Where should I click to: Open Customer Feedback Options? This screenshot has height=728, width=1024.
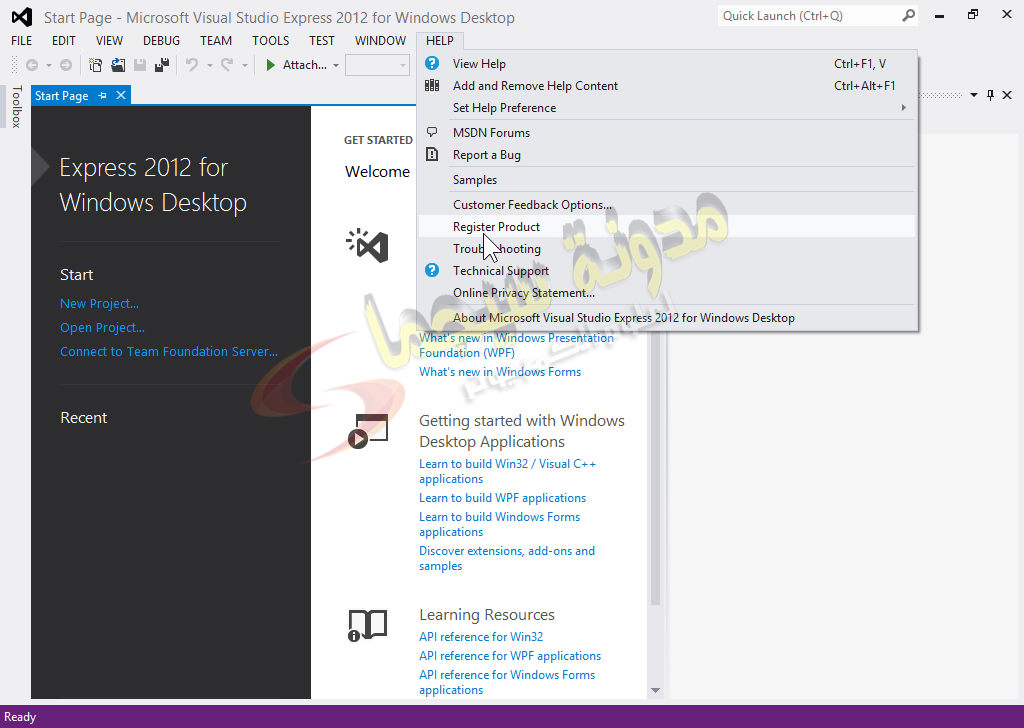point(667,204)
